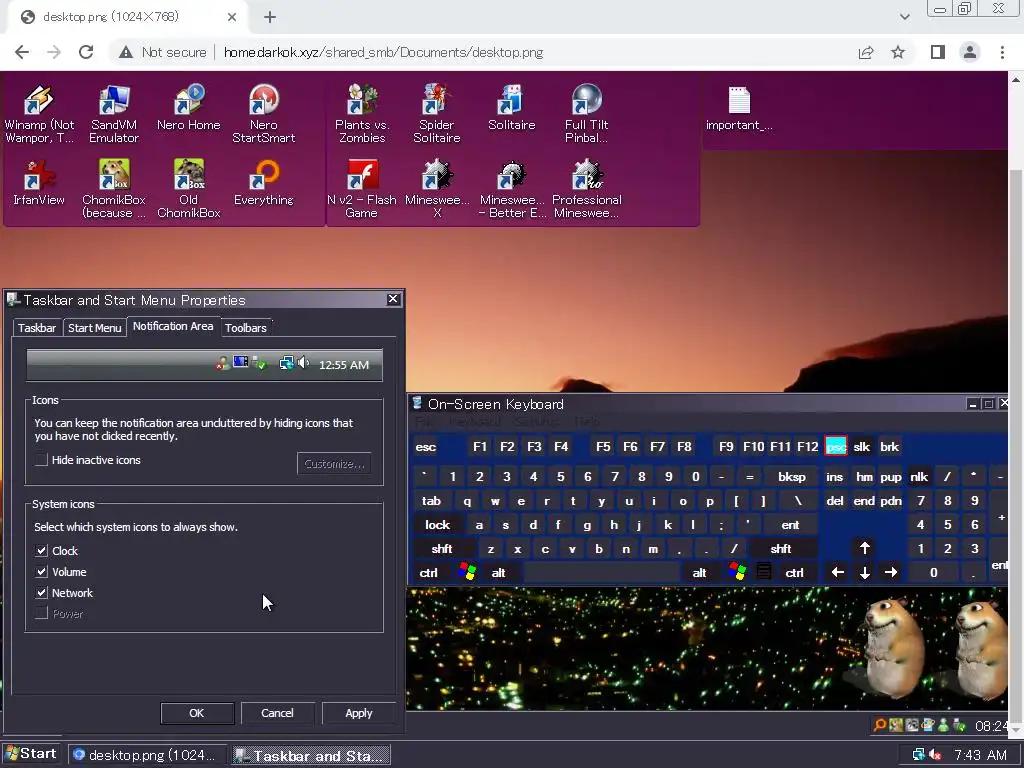Open Nero StartSmart shortcut
The height and width of the screenshot is (768, 1024).
pos(264,114)
